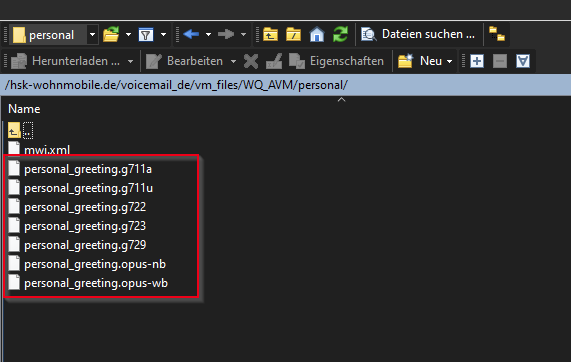
Task: Click the file filter icon
Action: (x=146, y=35)
